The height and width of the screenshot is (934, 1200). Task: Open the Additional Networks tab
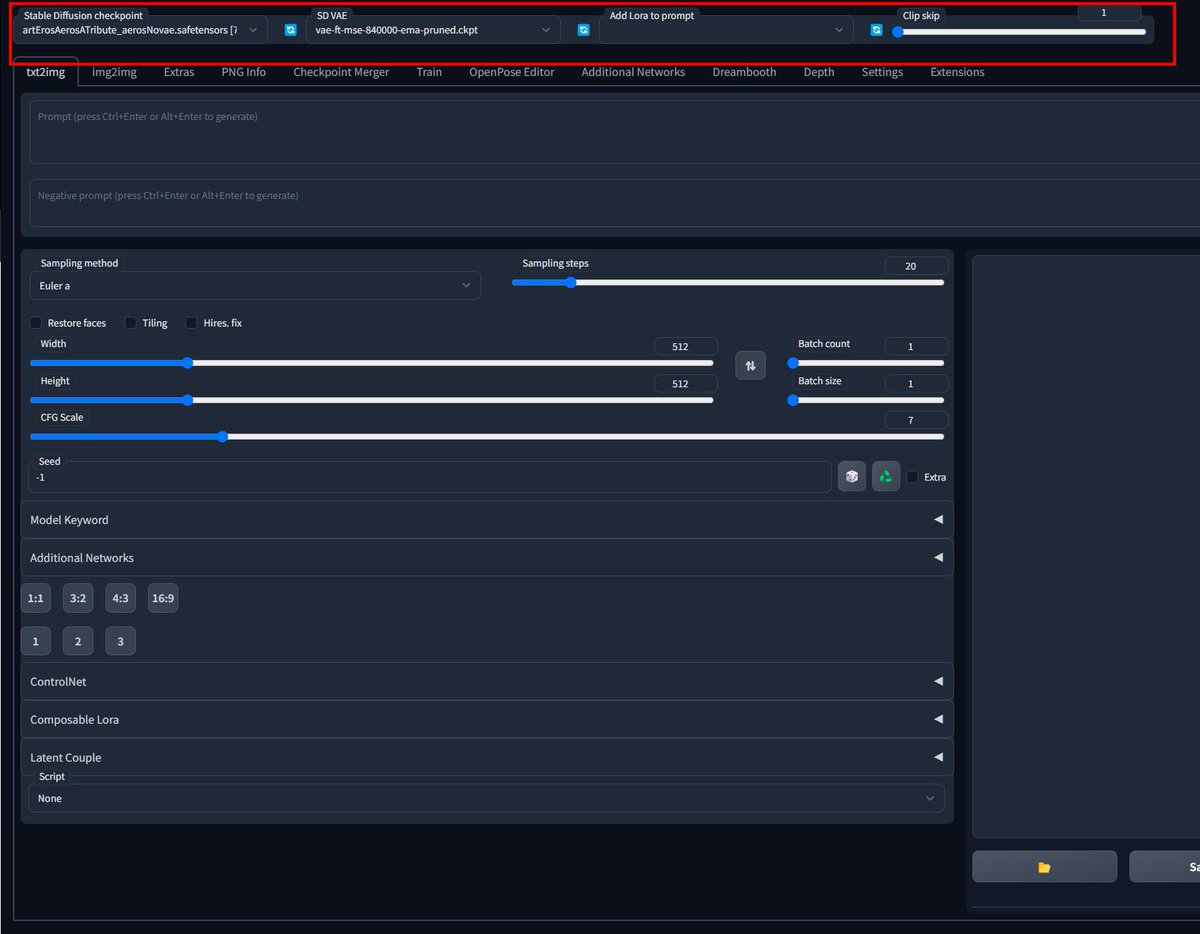[x=633, y=72]
